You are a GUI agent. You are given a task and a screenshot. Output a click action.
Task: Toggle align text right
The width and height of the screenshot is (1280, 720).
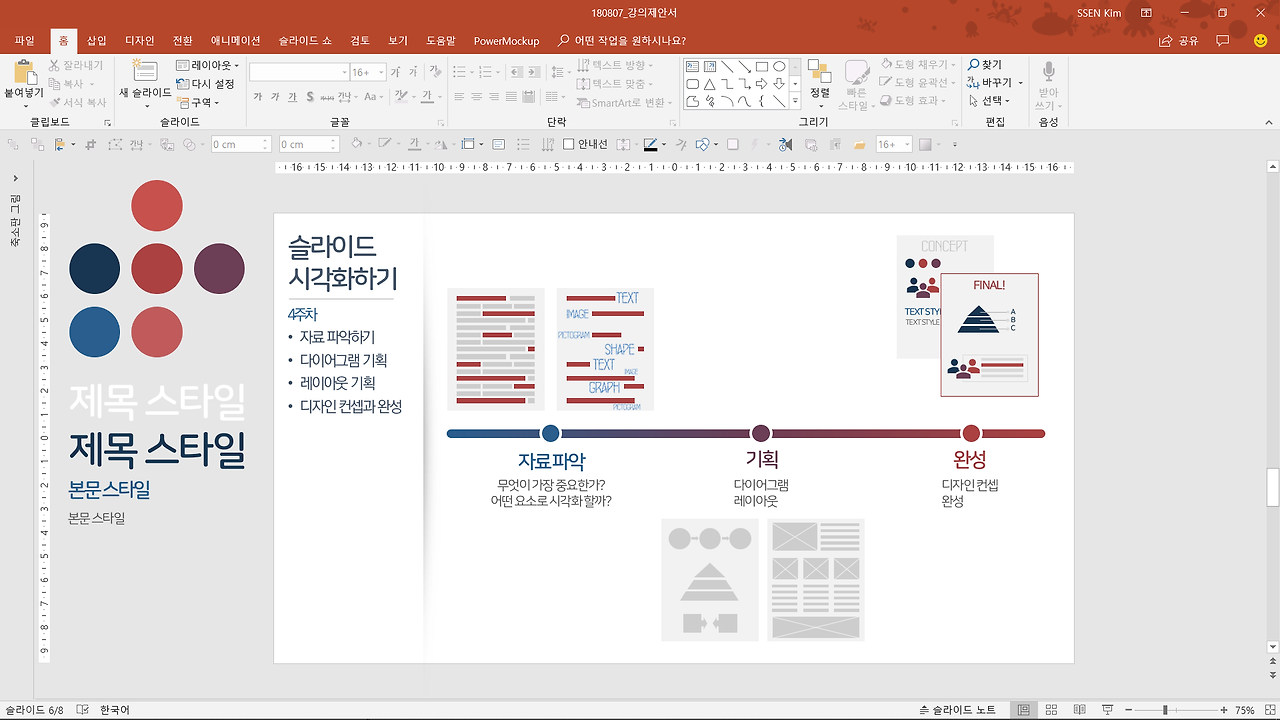coord(494,97)
